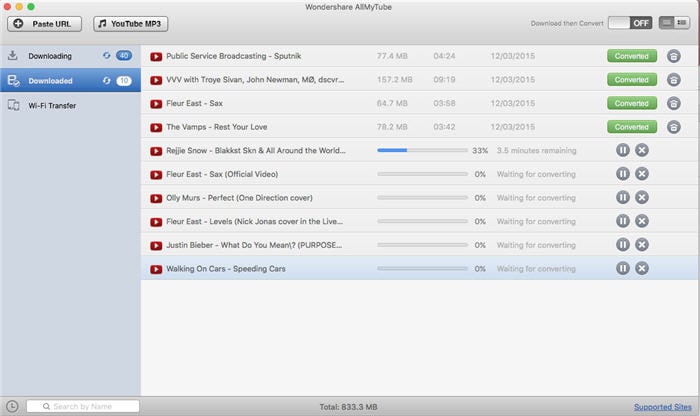Click the Paste URL button
The width and height of the screenshot is (700, 416).
(44, 24)
